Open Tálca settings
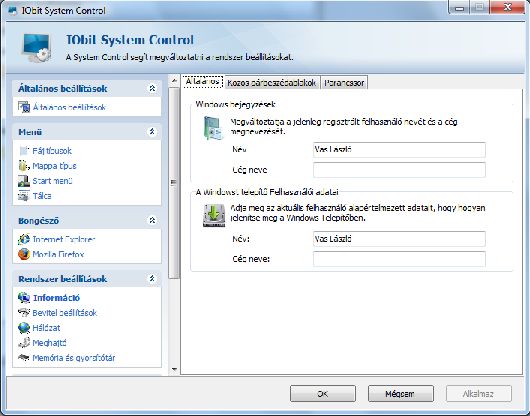 [42, 196]
